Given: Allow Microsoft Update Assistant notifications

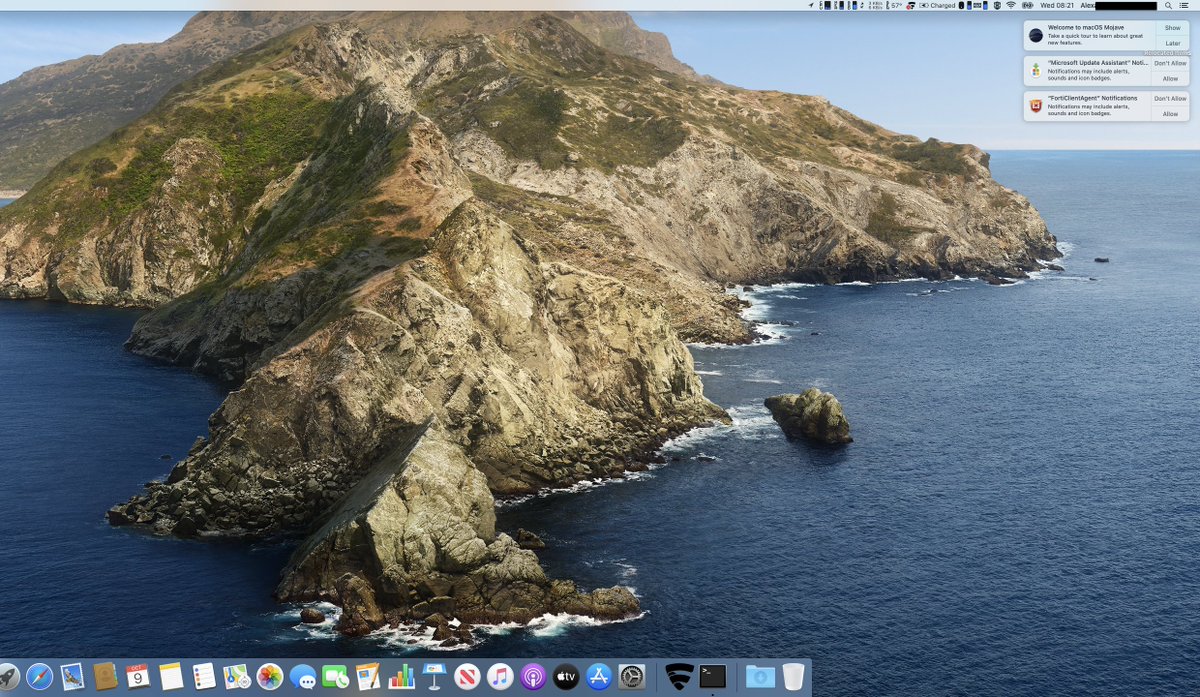Looking at the screenshot, I should [x=1170, y=78].
